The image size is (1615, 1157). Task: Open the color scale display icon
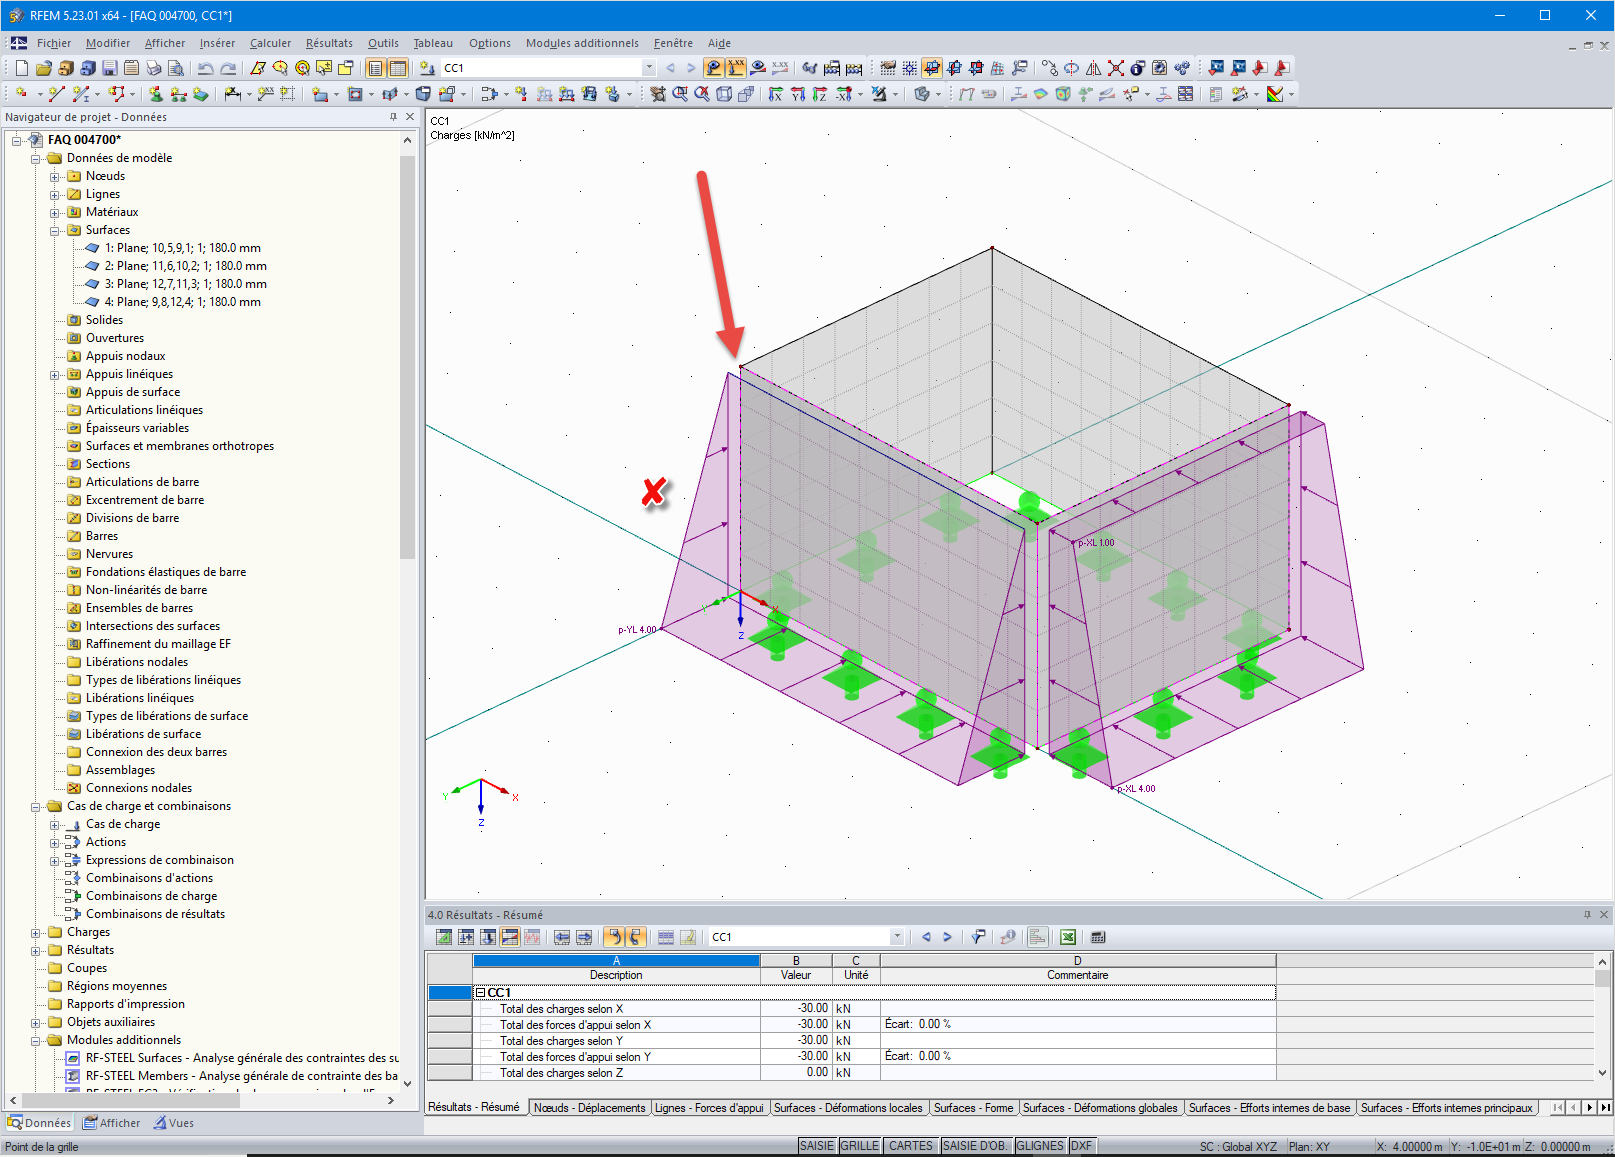(1276, 94)
